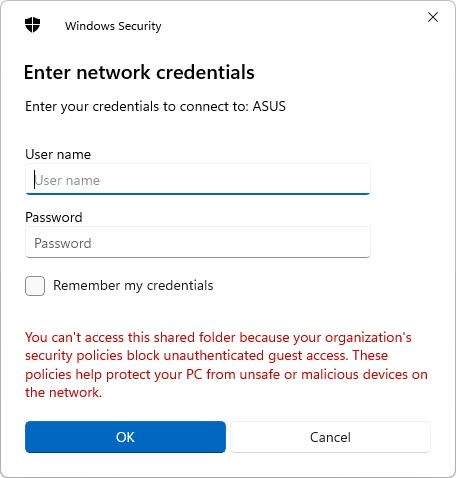
Task: Click 'the network.' last line of warning
Action: pos(63,392)
